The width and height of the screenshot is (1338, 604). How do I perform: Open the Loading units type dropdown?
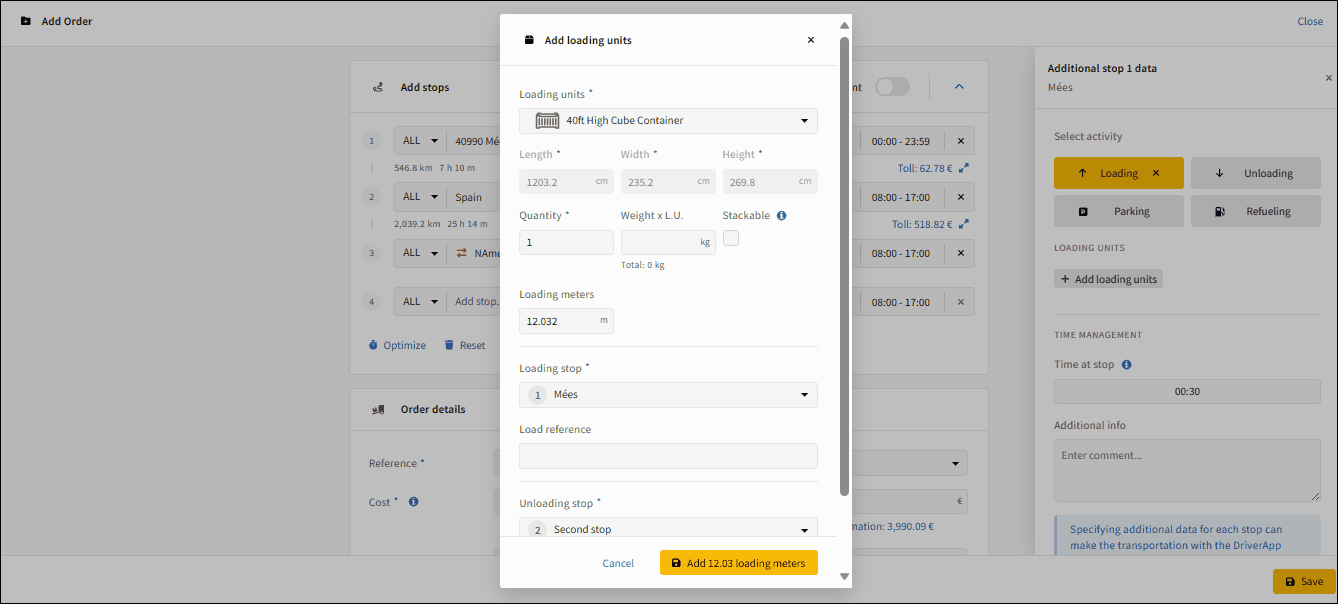click(668, 121)
